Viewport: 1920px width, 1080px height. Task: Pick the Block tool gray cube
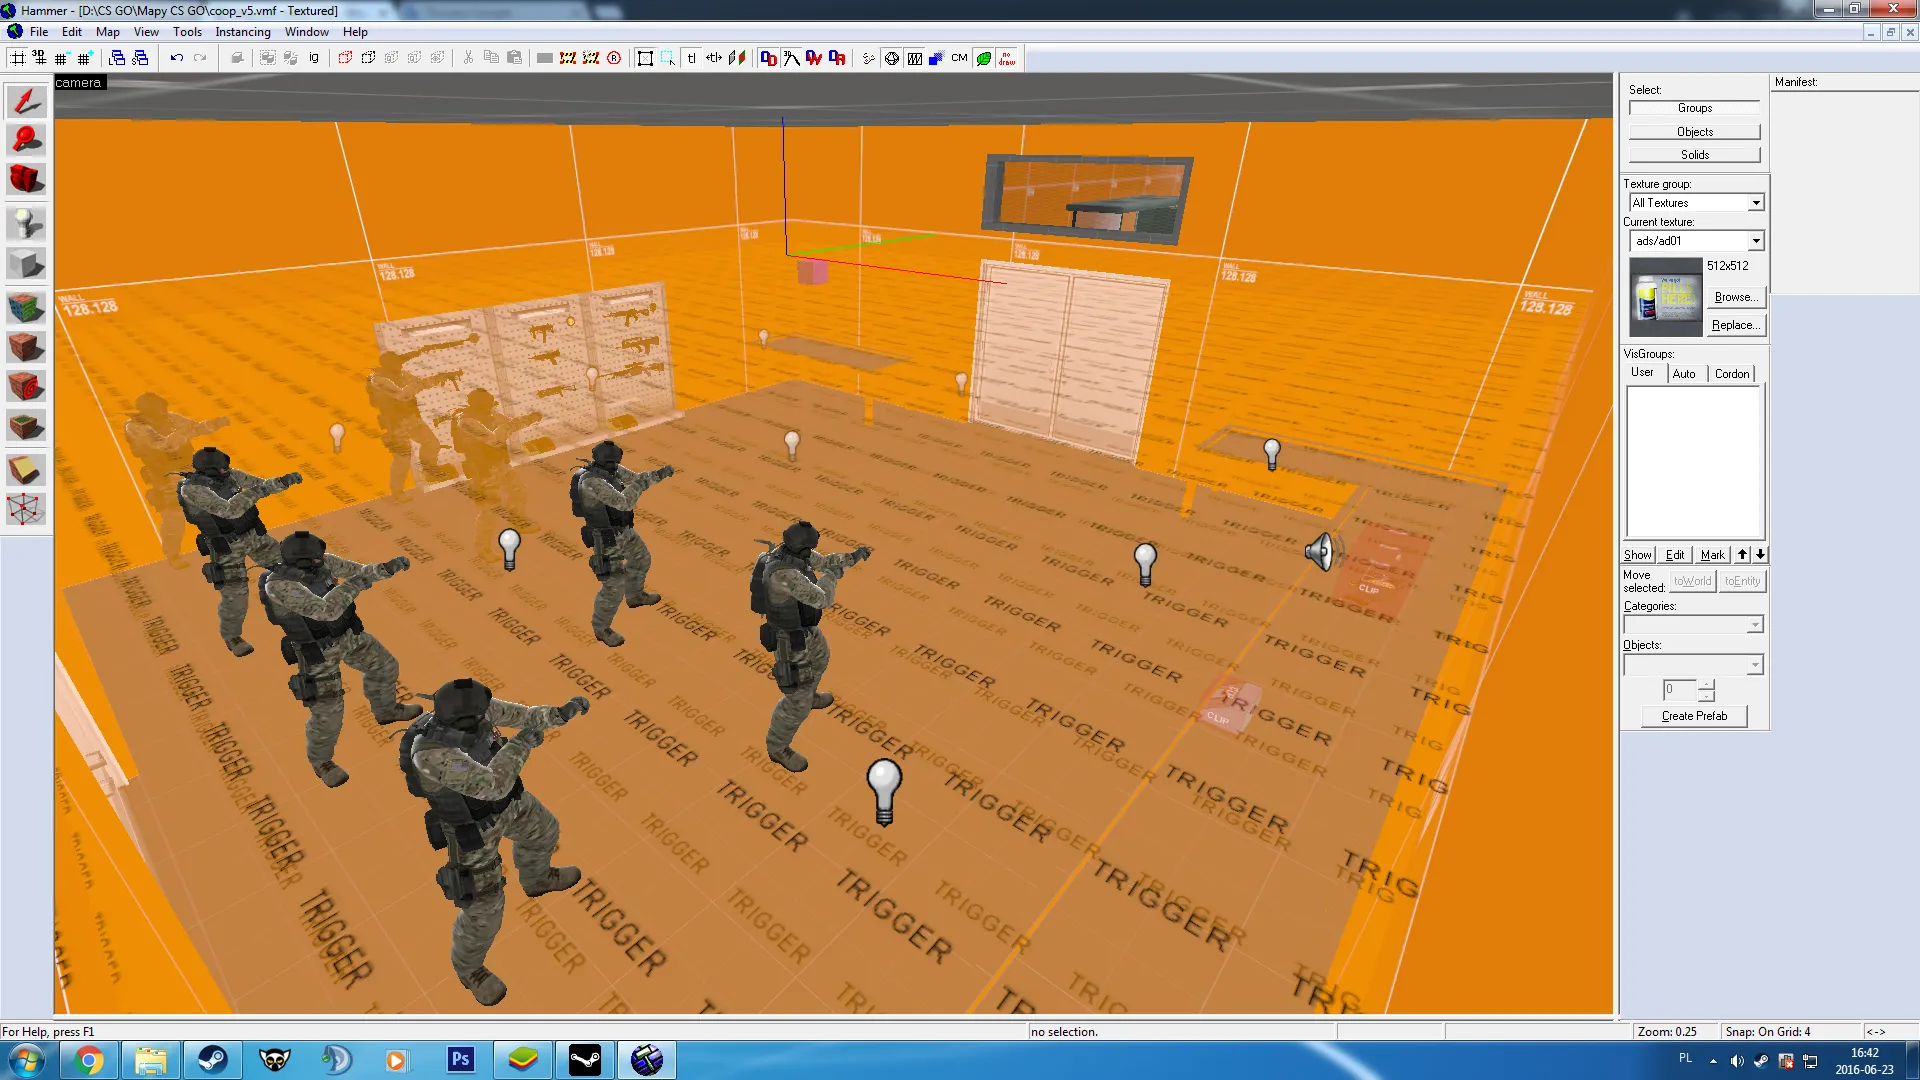(27, 264)
